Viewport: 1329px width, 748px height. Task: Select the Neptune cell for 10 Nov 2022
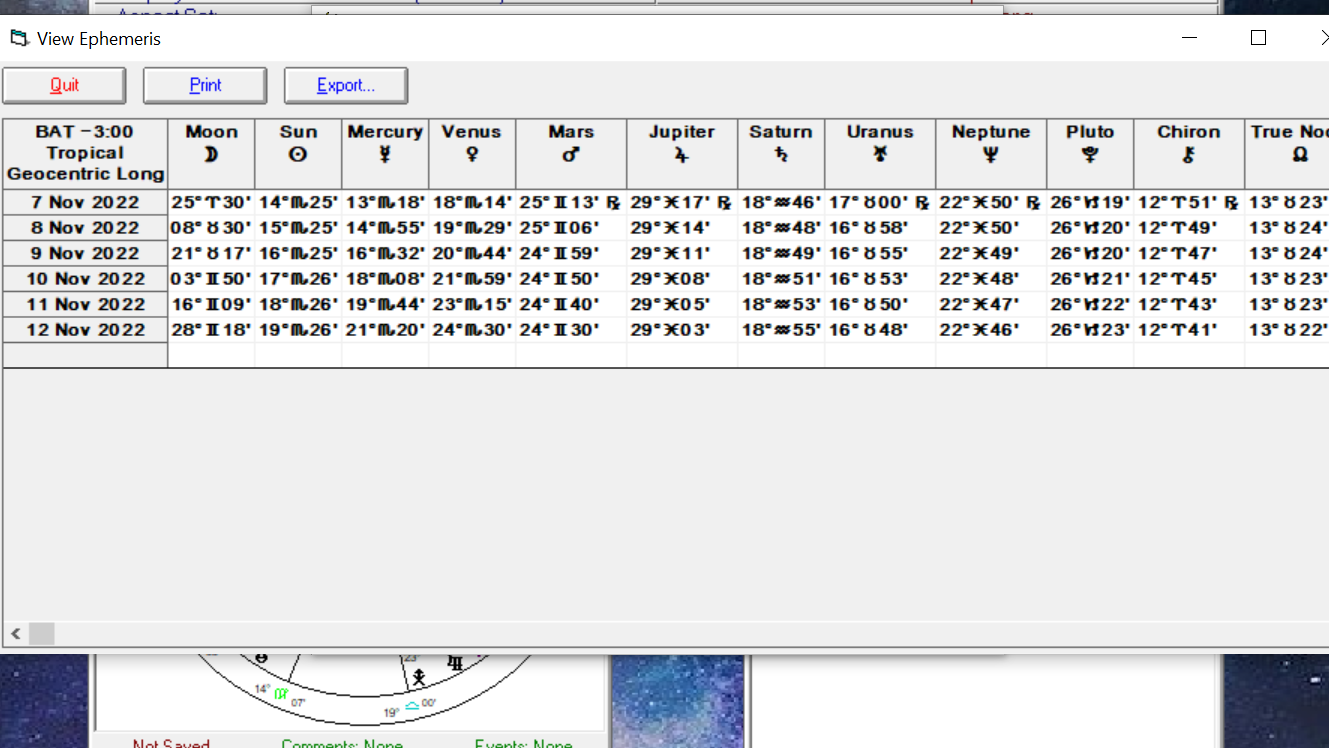[990, 279]
